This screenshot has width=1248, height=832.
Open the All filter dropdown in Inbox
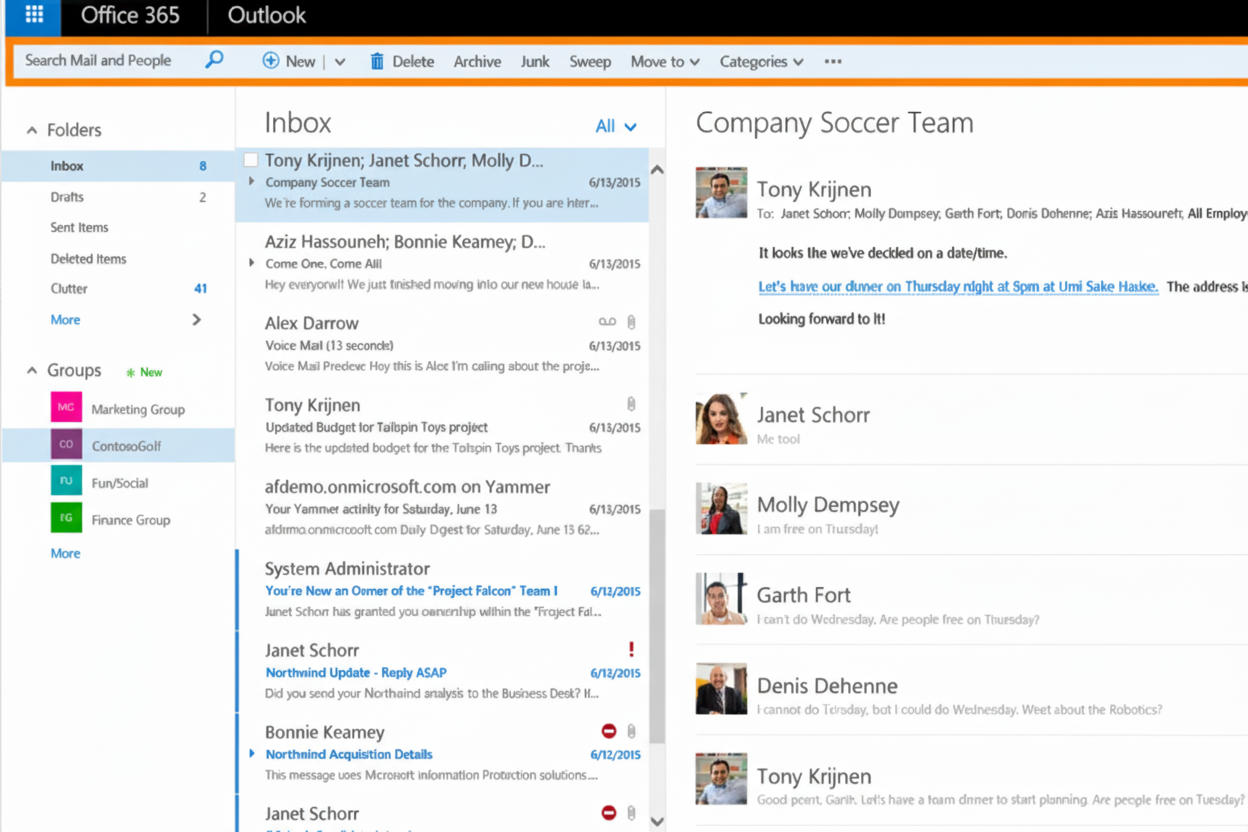[617, 126]
